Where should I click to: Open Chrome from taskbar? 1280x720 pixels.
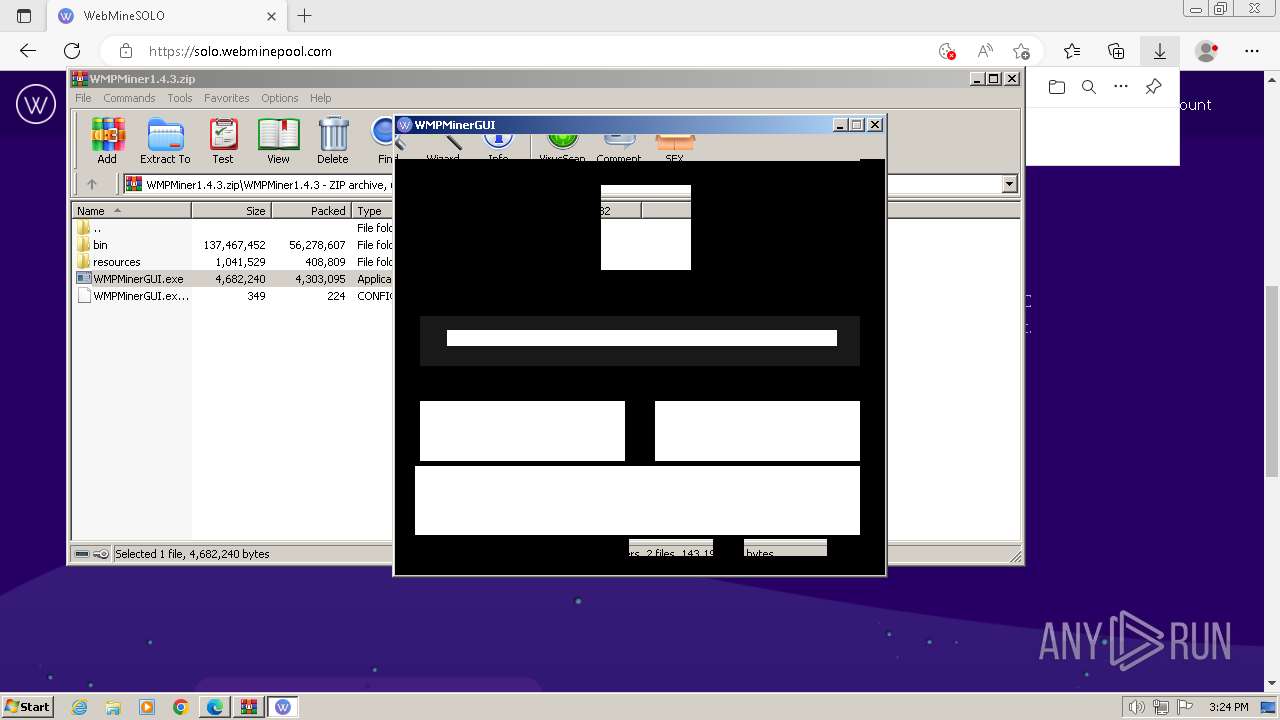[x=180, y=707]
